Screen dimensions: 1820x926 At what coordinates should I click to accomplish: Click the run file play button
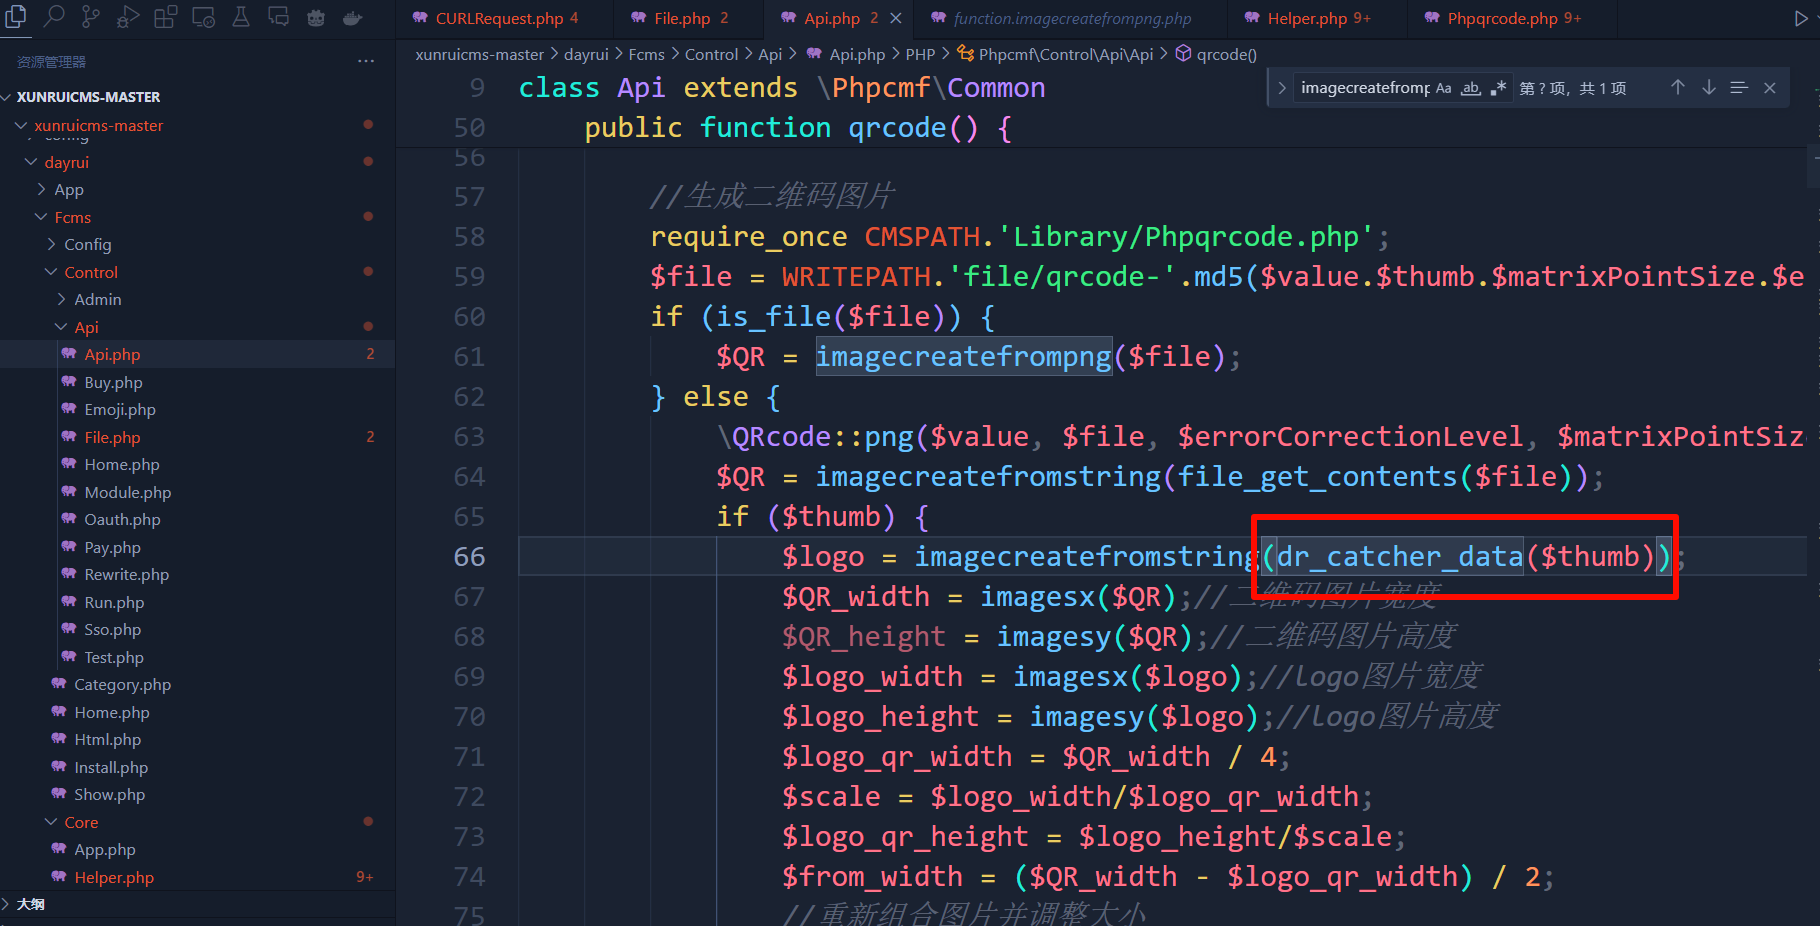[x=1801, y=18]
